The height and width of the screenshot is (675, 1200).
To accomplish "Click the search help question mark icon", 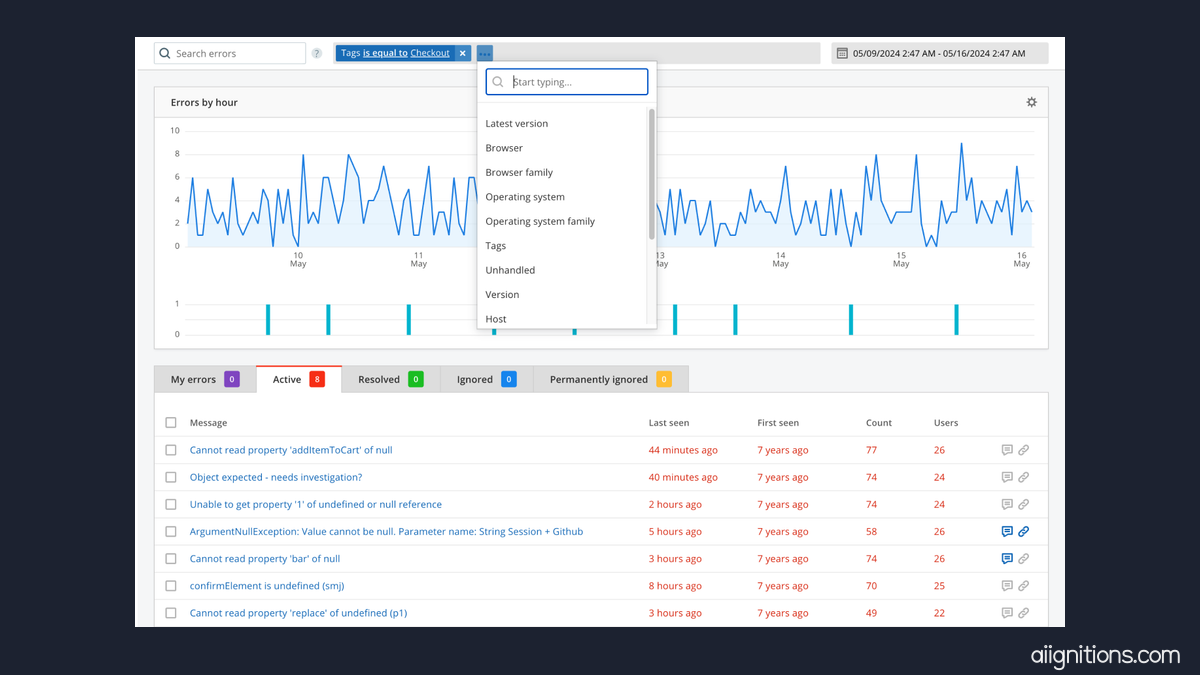I will click(x=317, y=53).
